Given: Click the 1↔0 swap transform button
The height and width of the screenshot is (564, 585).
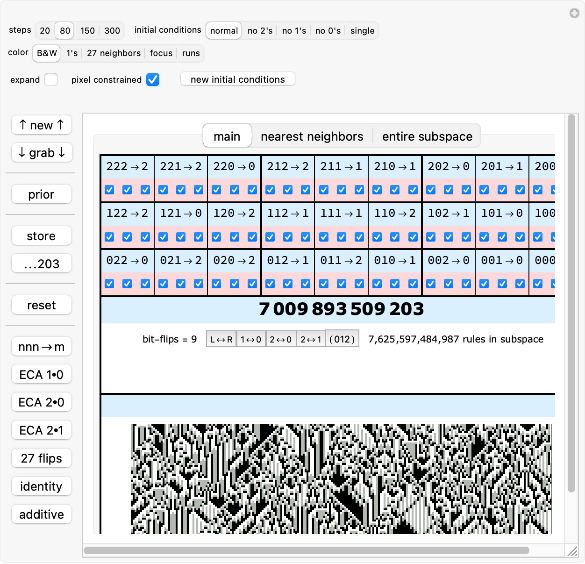Looking at the screenshot, I should [x=251, y=339].
